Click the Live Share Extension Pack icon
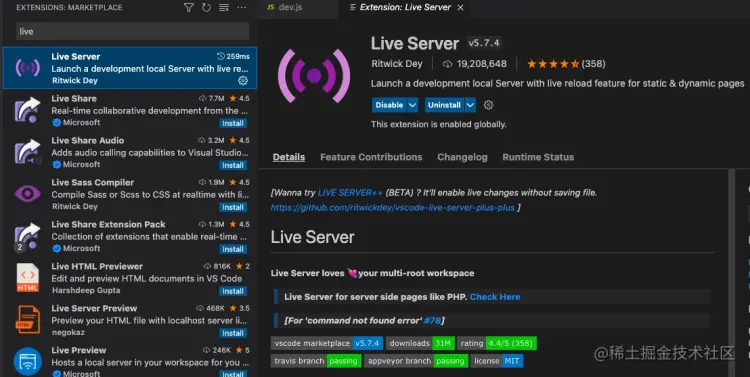Image resolution: width=750 pixels, height=377 pixels. 27,237
